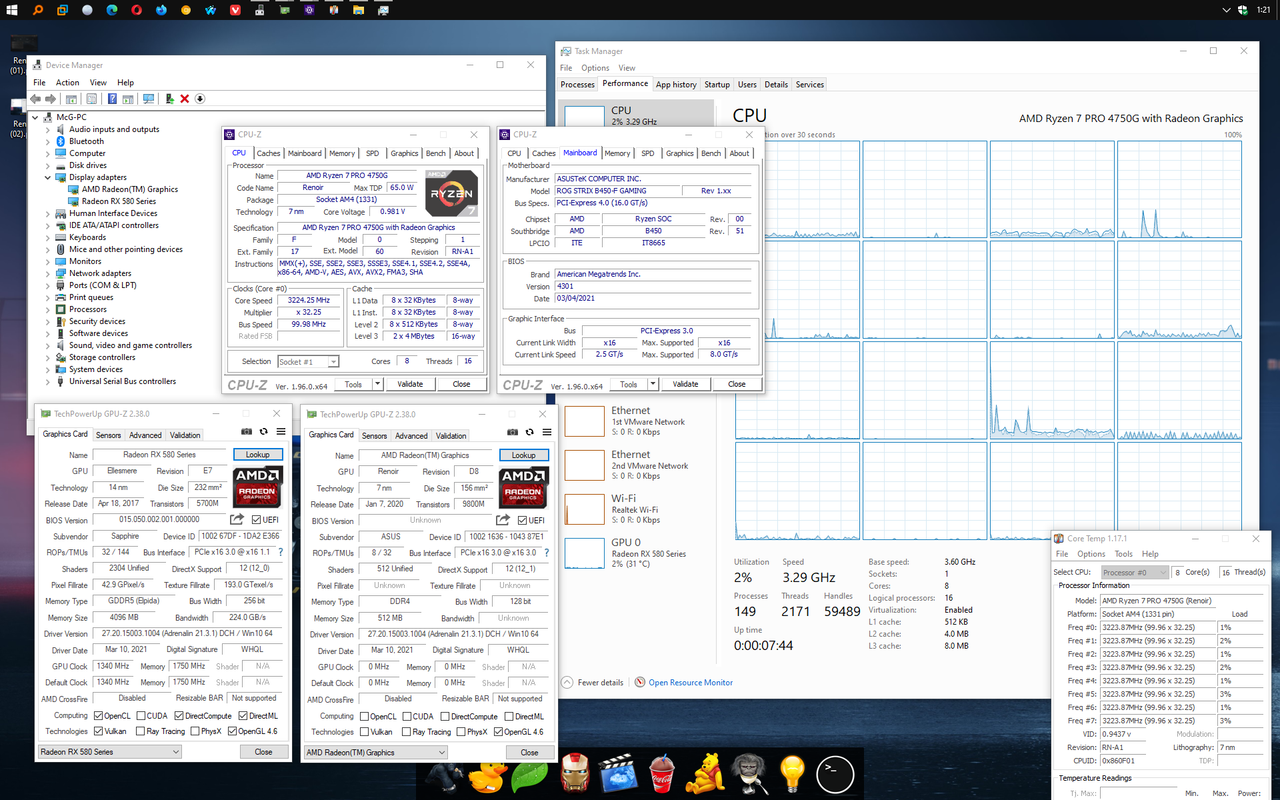Screen dimensions: 1280x800
Task: Open Startup tab in Task Manager
Action: pos(717,84)
